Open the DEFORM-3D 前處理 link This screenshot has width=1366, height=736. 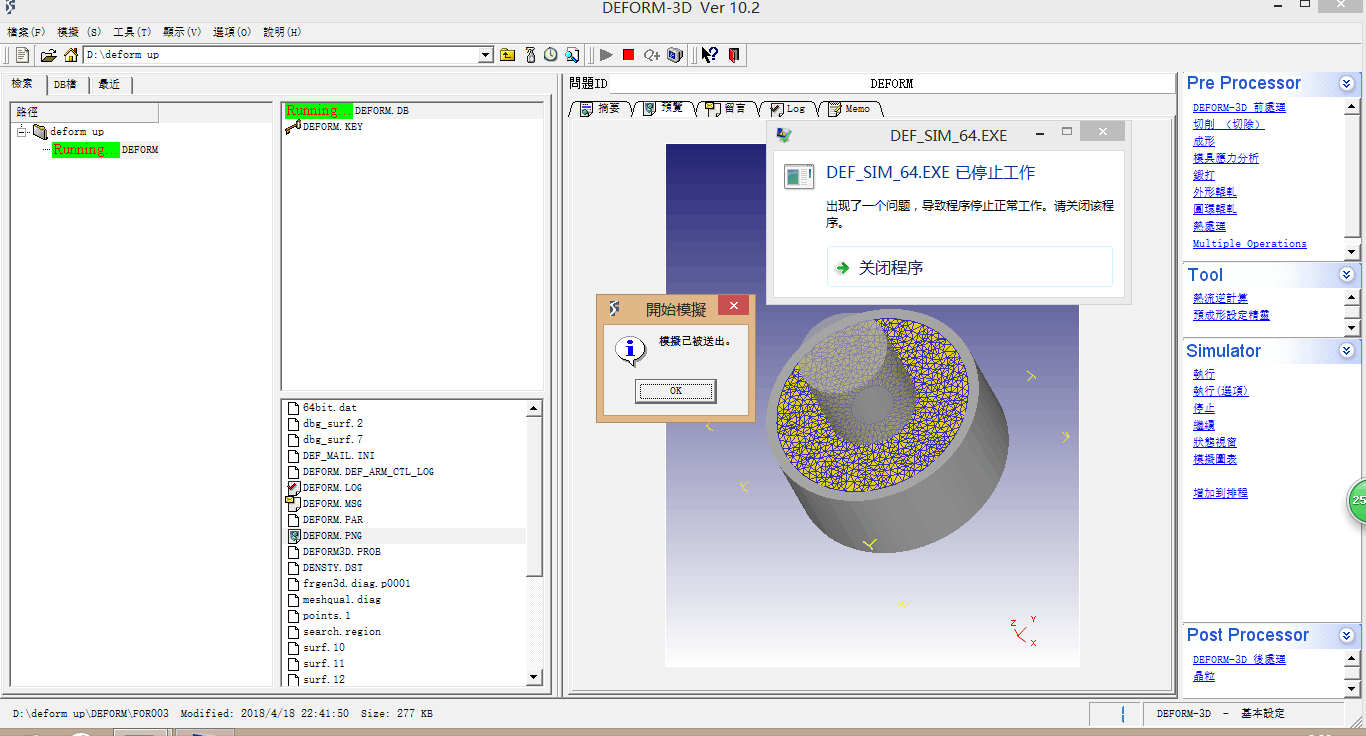tap(1239, 108)
